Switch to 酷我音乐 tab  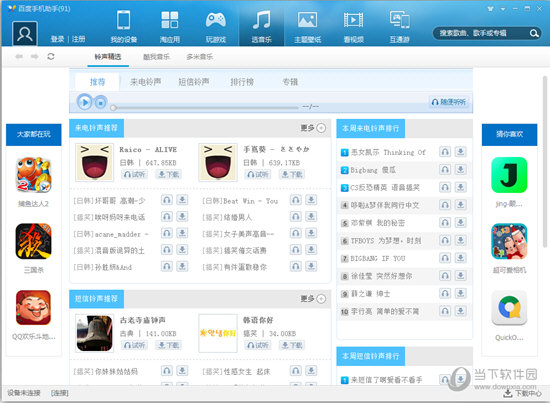pyautogui.click(x=156, y=56)
